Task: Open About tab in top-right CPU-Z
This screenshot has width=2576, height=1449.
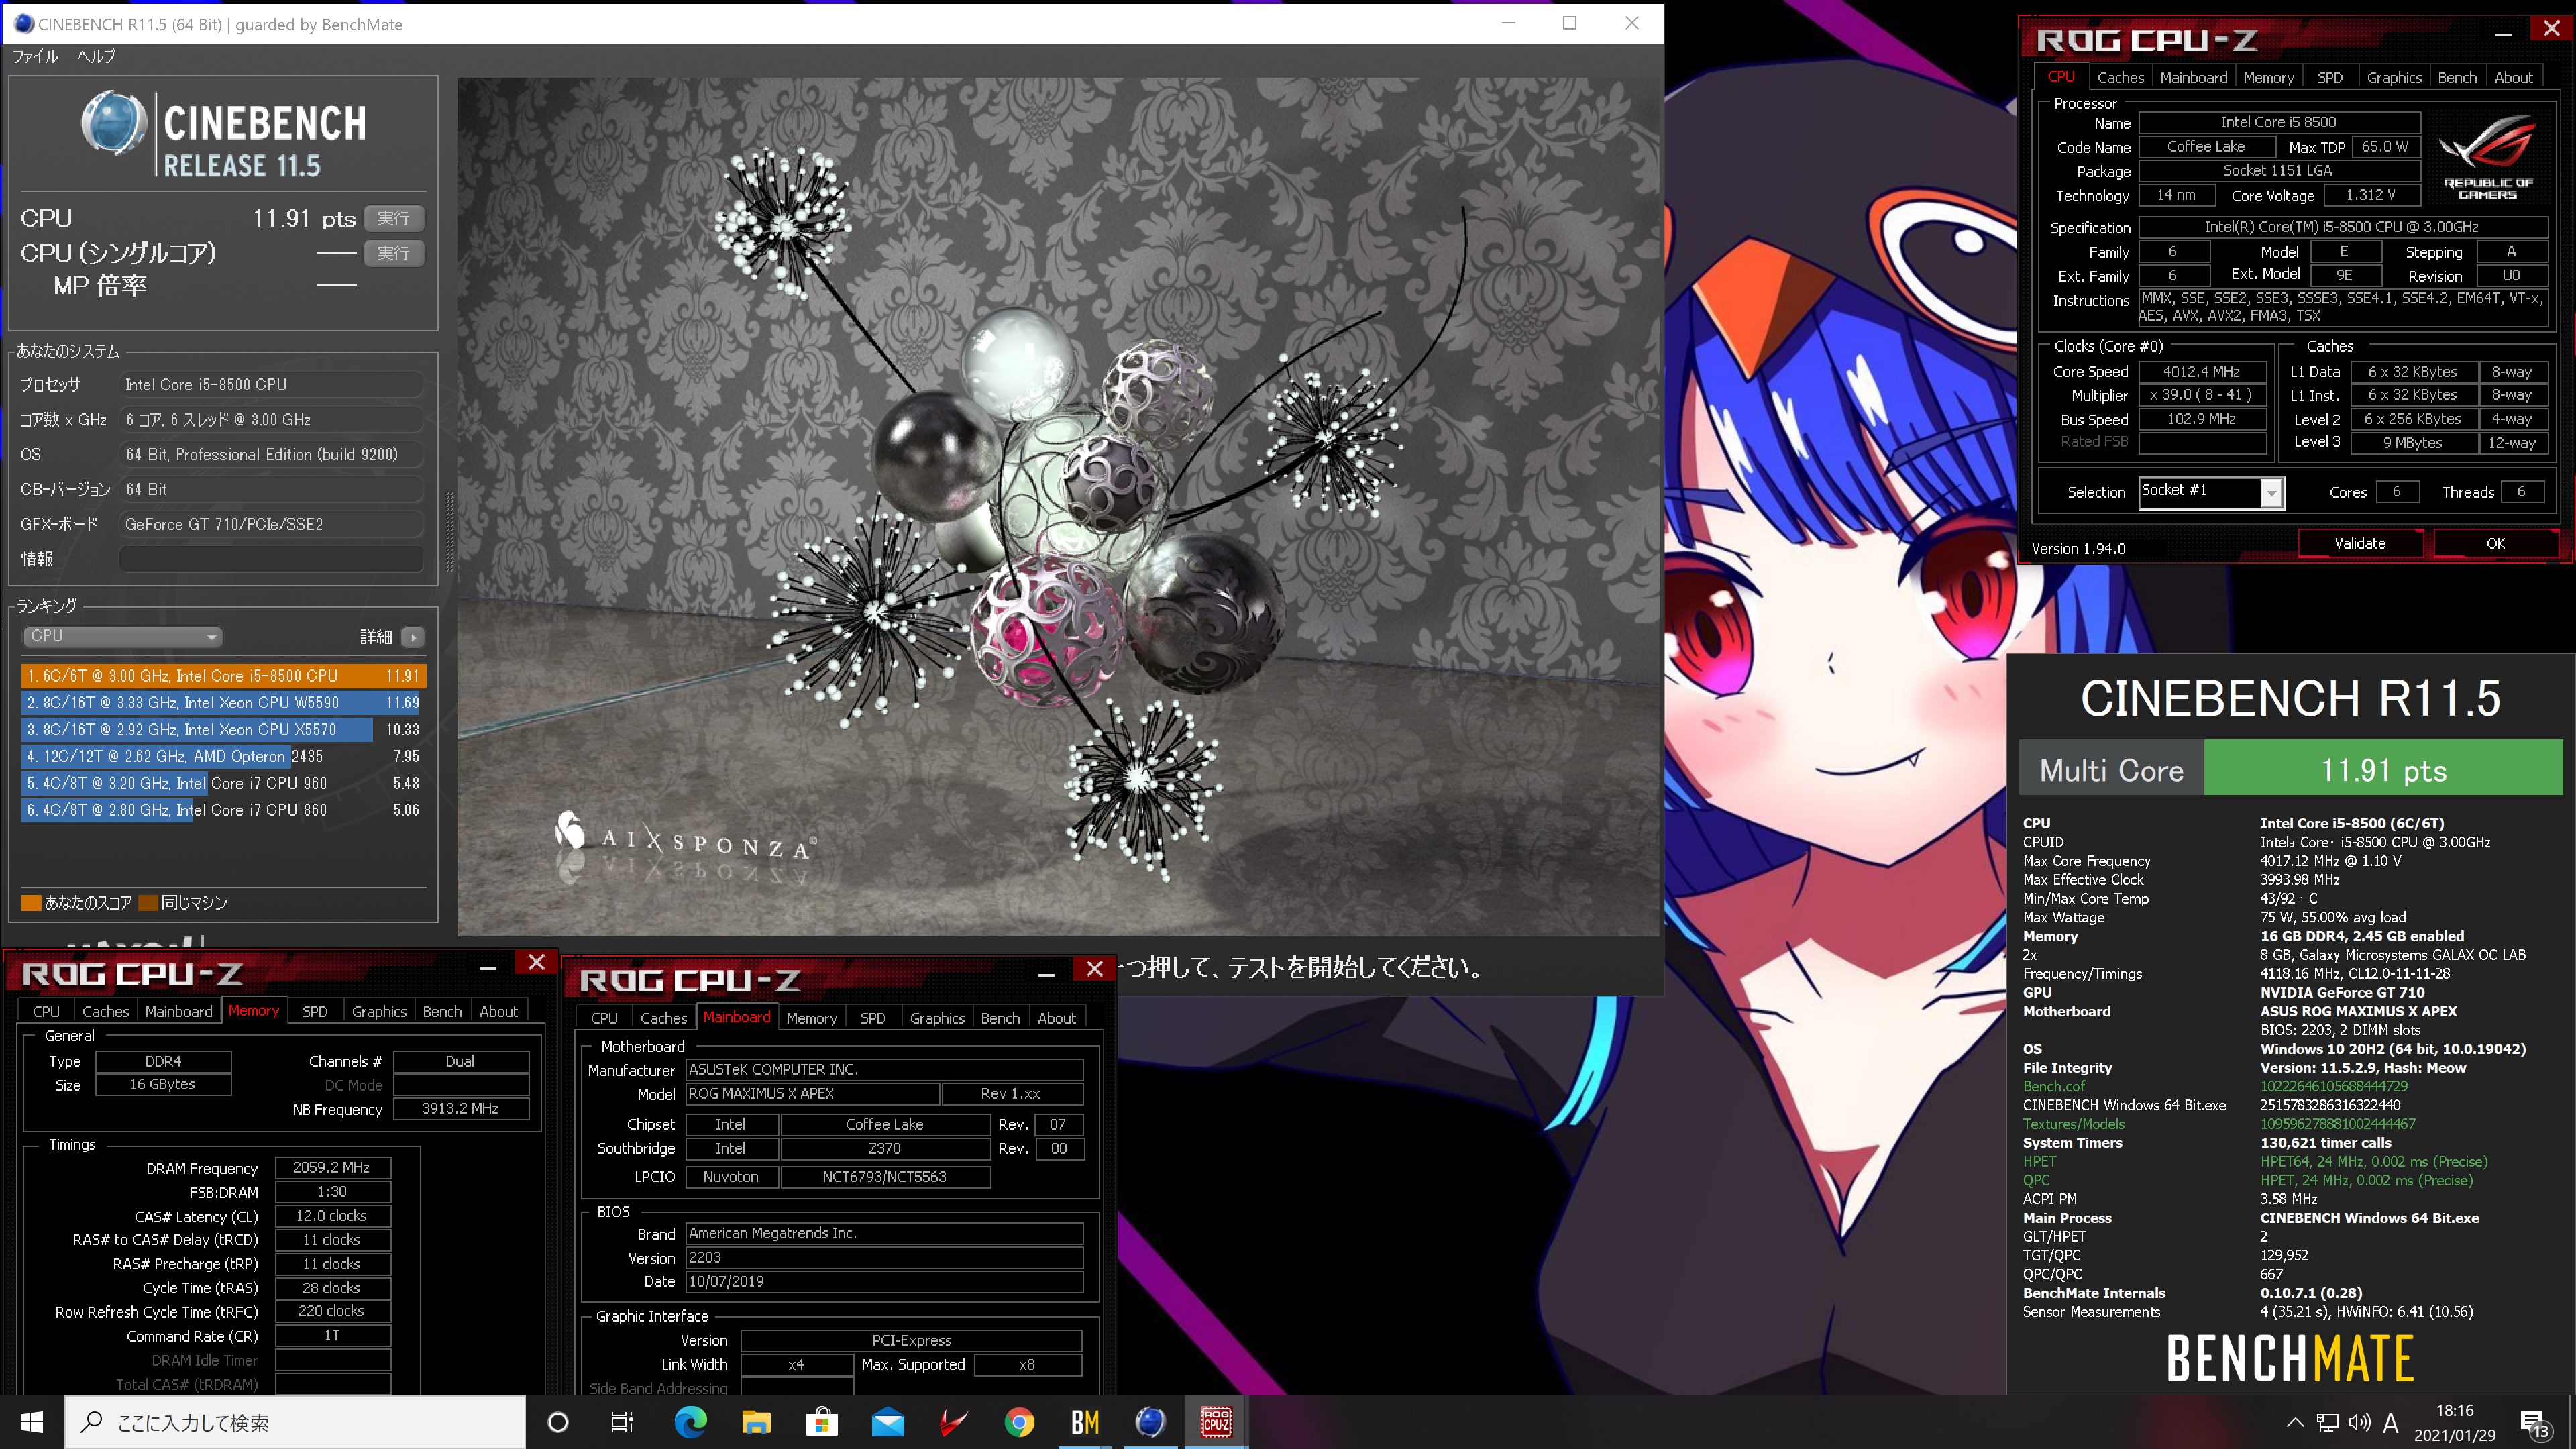Action: click(x=2513, y=77)
